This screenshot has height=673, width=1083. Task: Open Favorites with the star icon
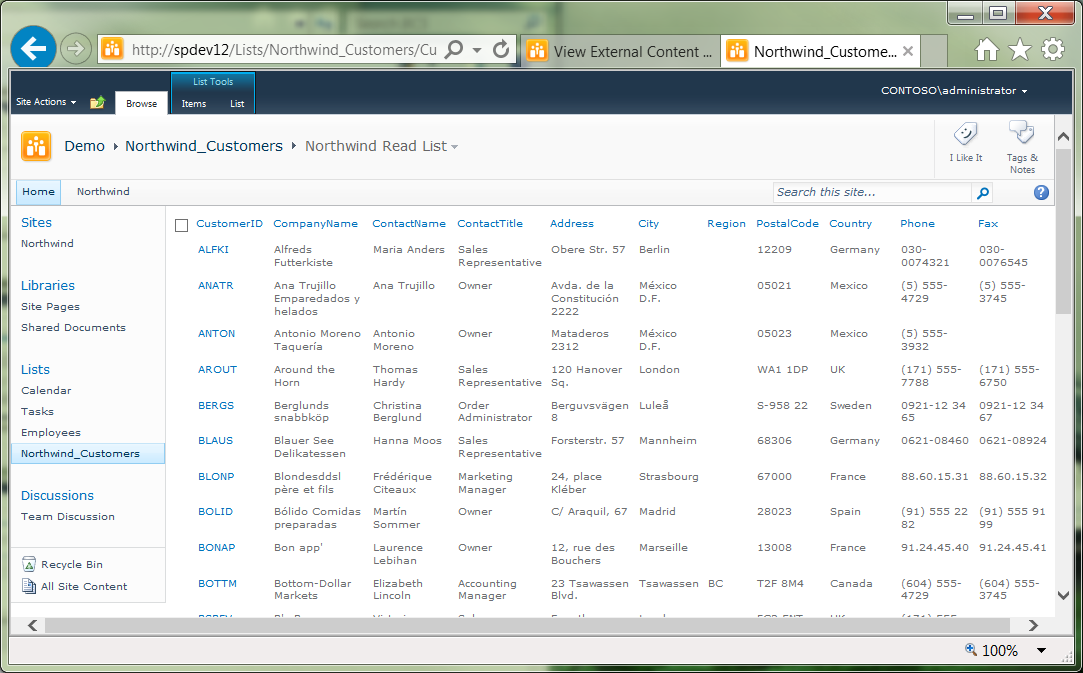coord(1019,49)
